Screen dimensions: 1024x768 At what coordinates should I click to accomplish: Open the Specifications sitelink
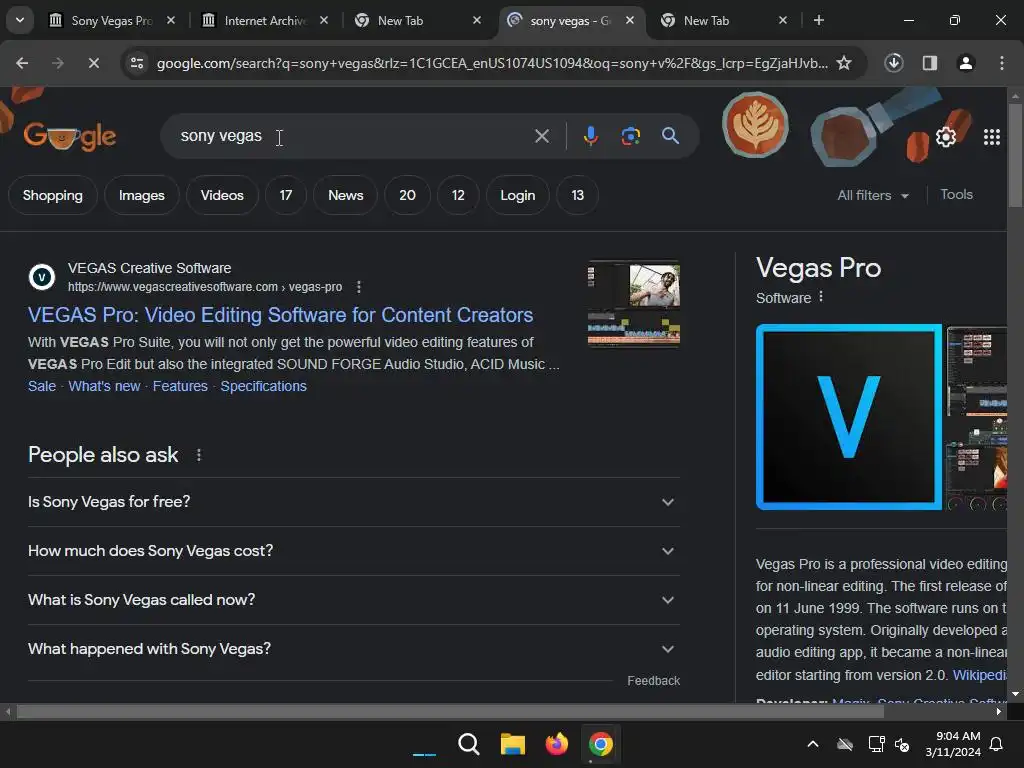263,386
